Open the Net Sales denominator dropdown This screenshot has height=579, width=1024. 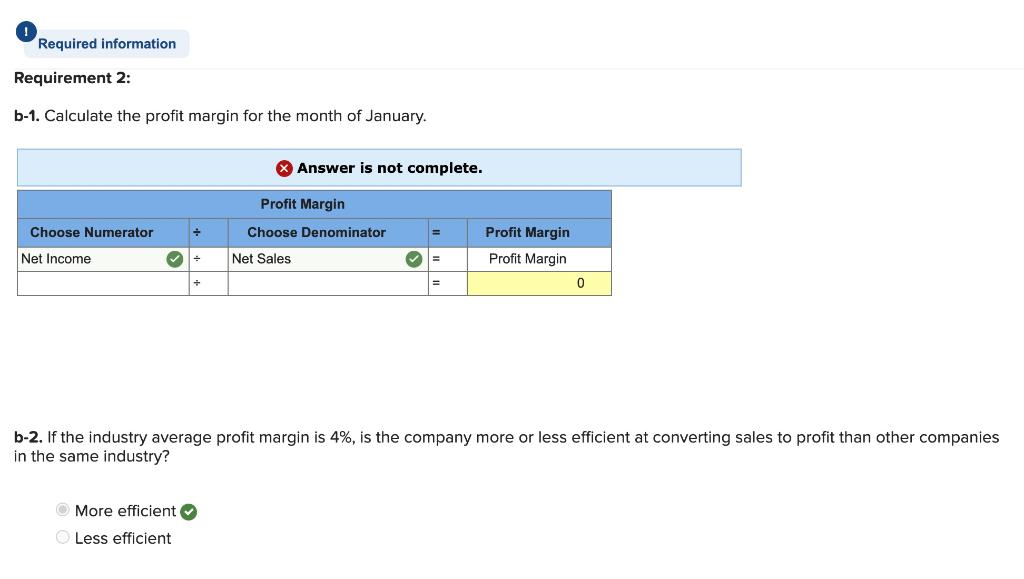[x=320, y=258]
